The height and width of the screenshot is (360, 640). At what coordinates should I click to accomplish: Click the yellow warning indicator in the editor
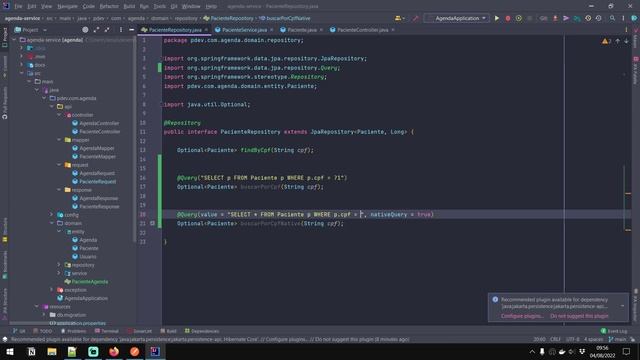(606, 41)
